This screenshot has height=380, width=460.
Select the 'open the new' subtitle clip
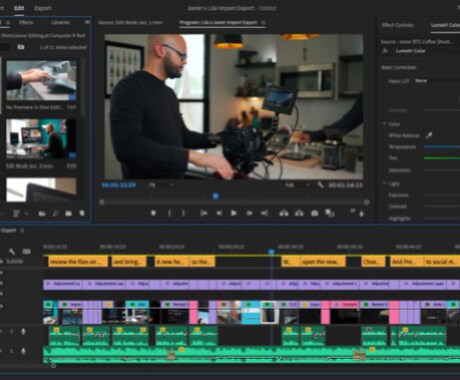coord(323,262)
